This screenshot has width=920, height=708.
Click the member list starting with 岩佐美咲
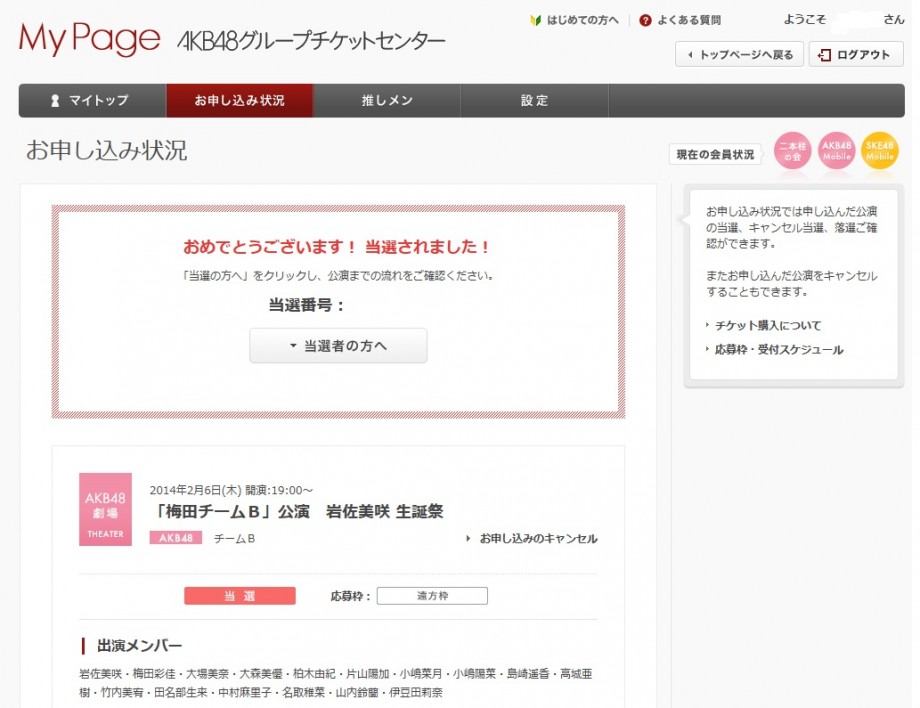pyautogui.click(x=336, y=683)
